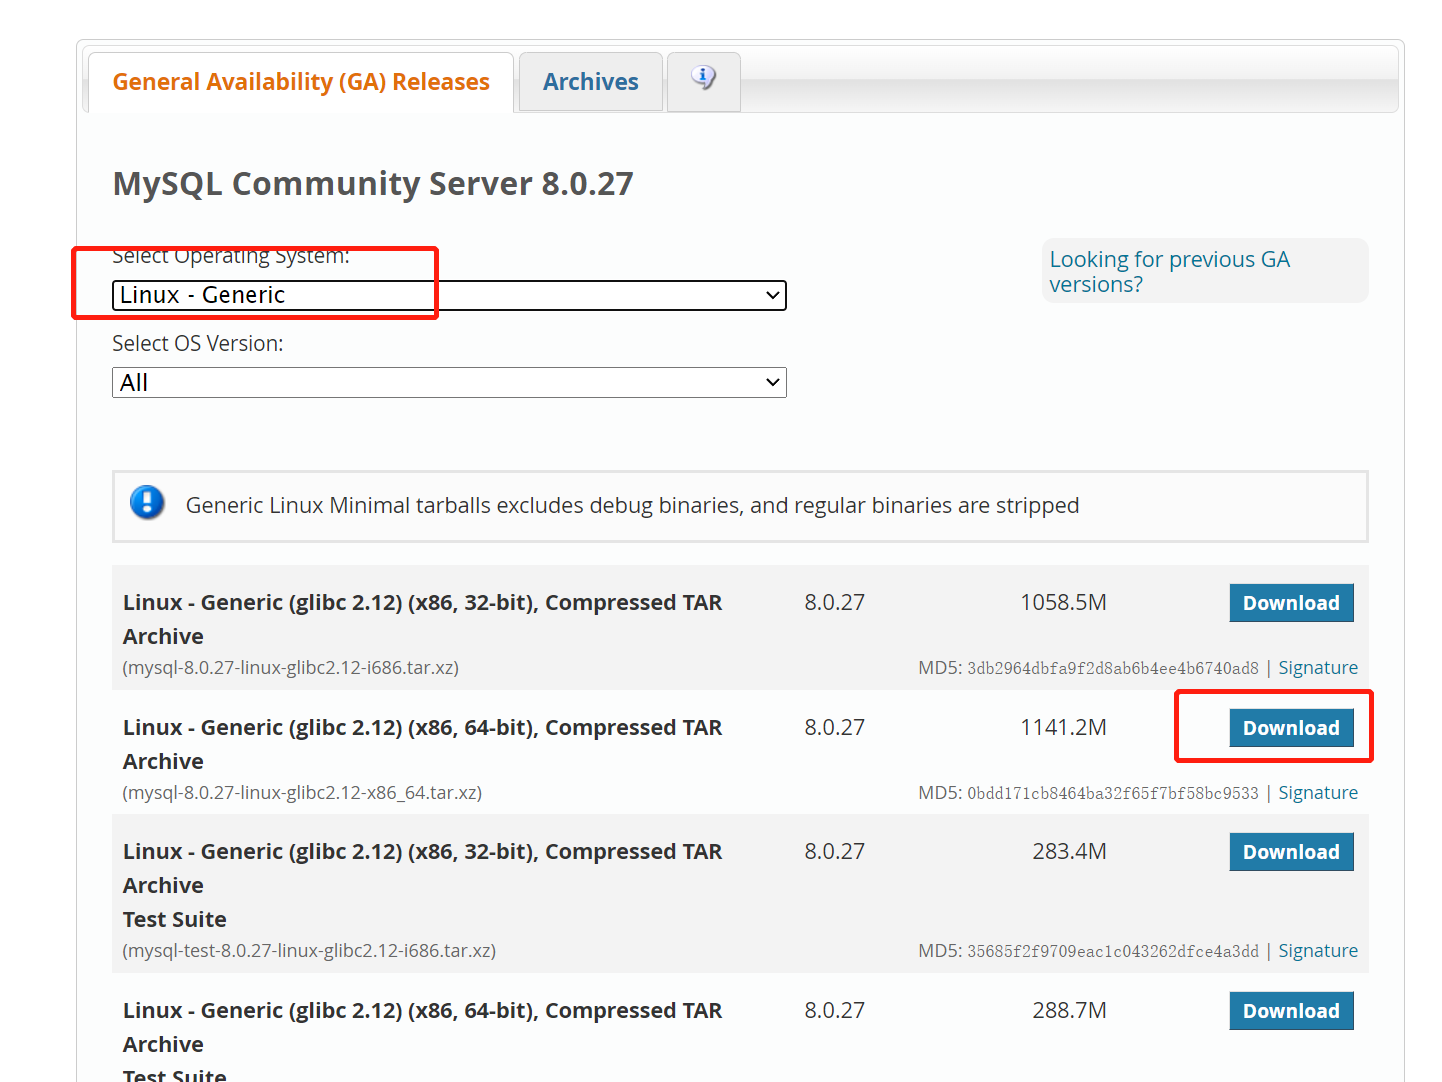The width and height of the screenshot is (1442, 1082).
Task: Click the mysql-8.0.27-linux-glibc2.12-x86_64.tar.xz filename
Action: tap(300, 792)
